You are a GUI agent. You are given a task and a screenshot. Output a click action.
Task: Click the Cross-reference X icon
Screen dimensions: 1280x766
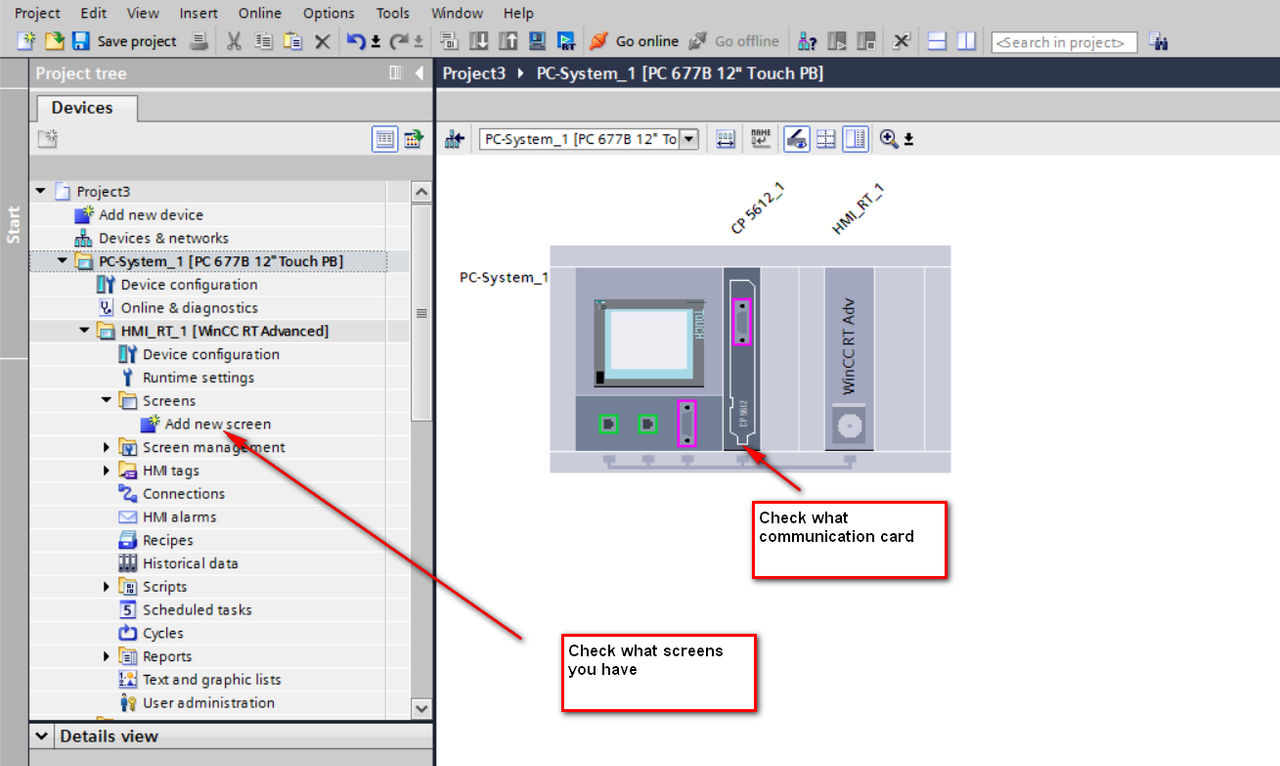tap(901, 41)
